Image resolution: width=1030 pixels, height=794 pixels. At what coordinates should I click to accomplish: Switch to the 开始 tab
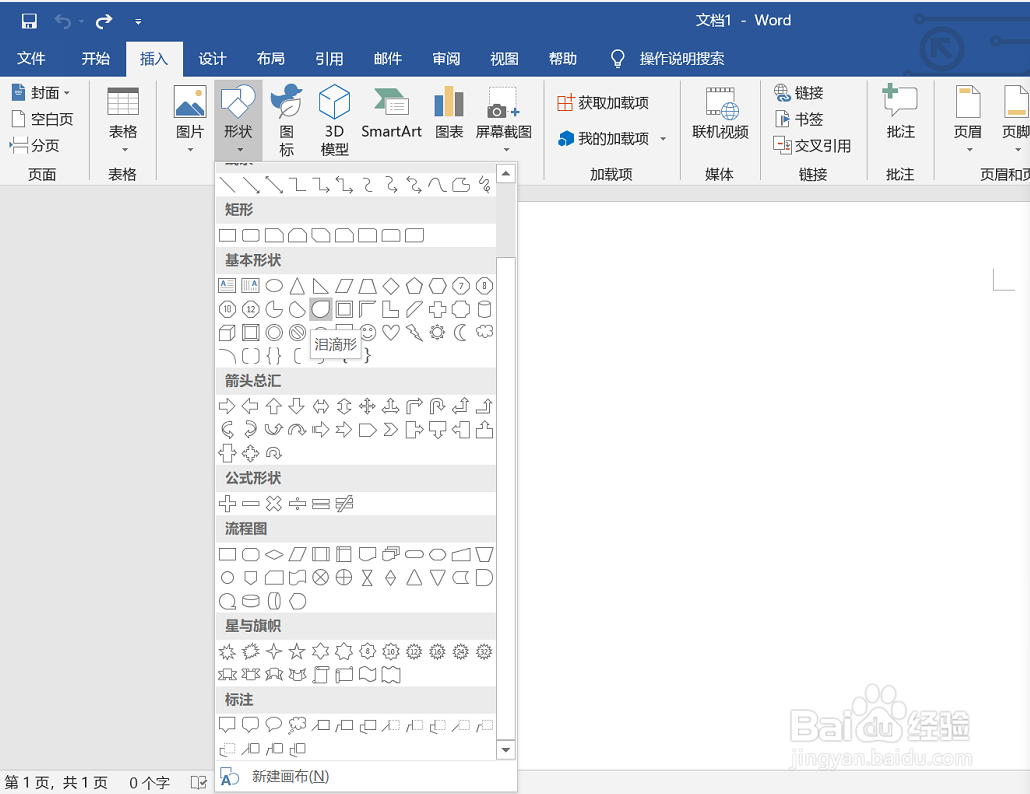(x=95, y=58)
